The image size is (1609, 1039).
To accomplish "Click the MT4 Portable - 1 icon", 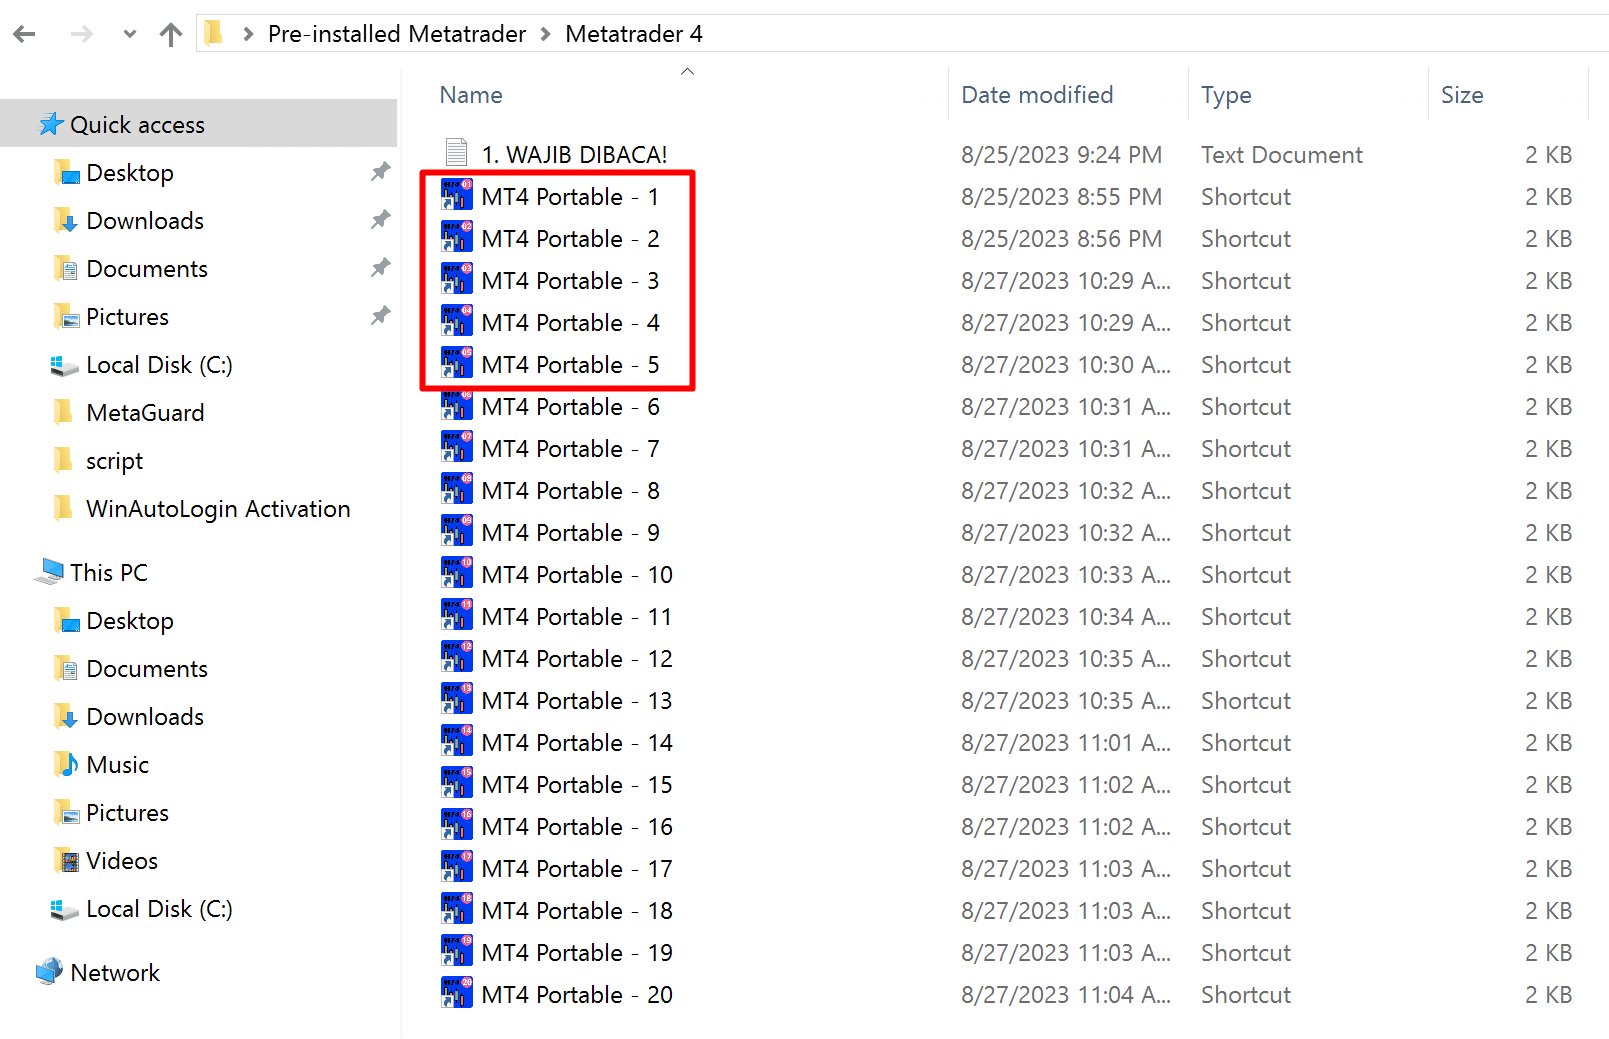I will pyautogui.click(x=457, y=195).
